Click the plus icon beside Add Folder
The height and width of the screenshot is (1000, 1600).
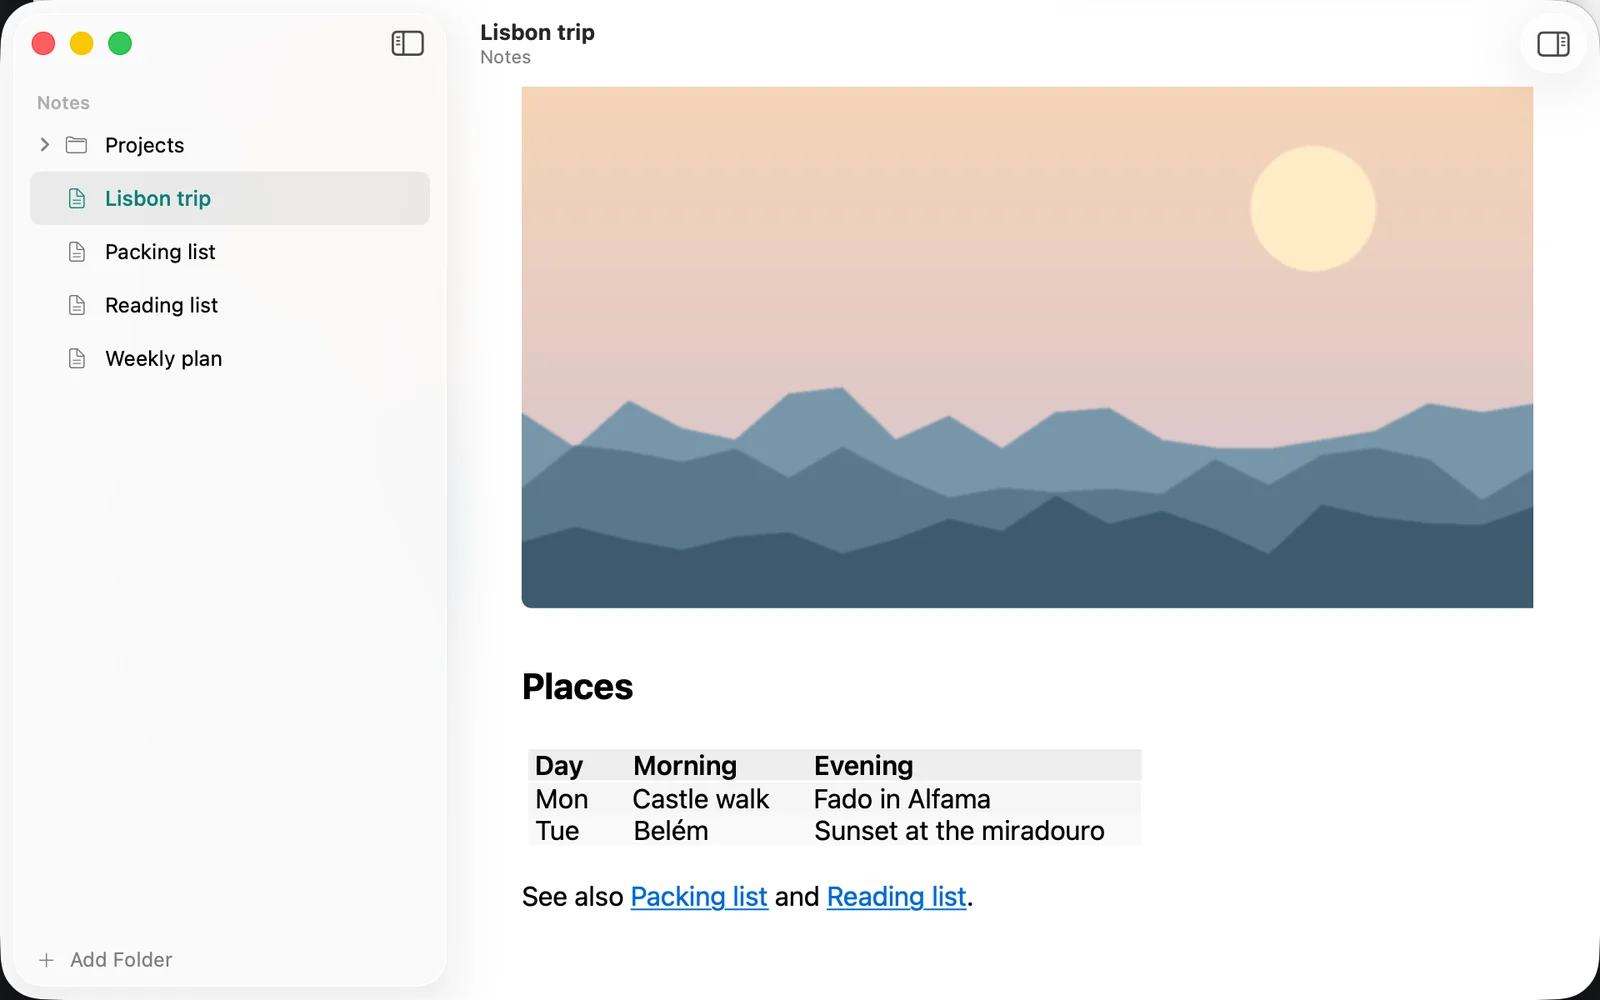[x=46, y=960]
